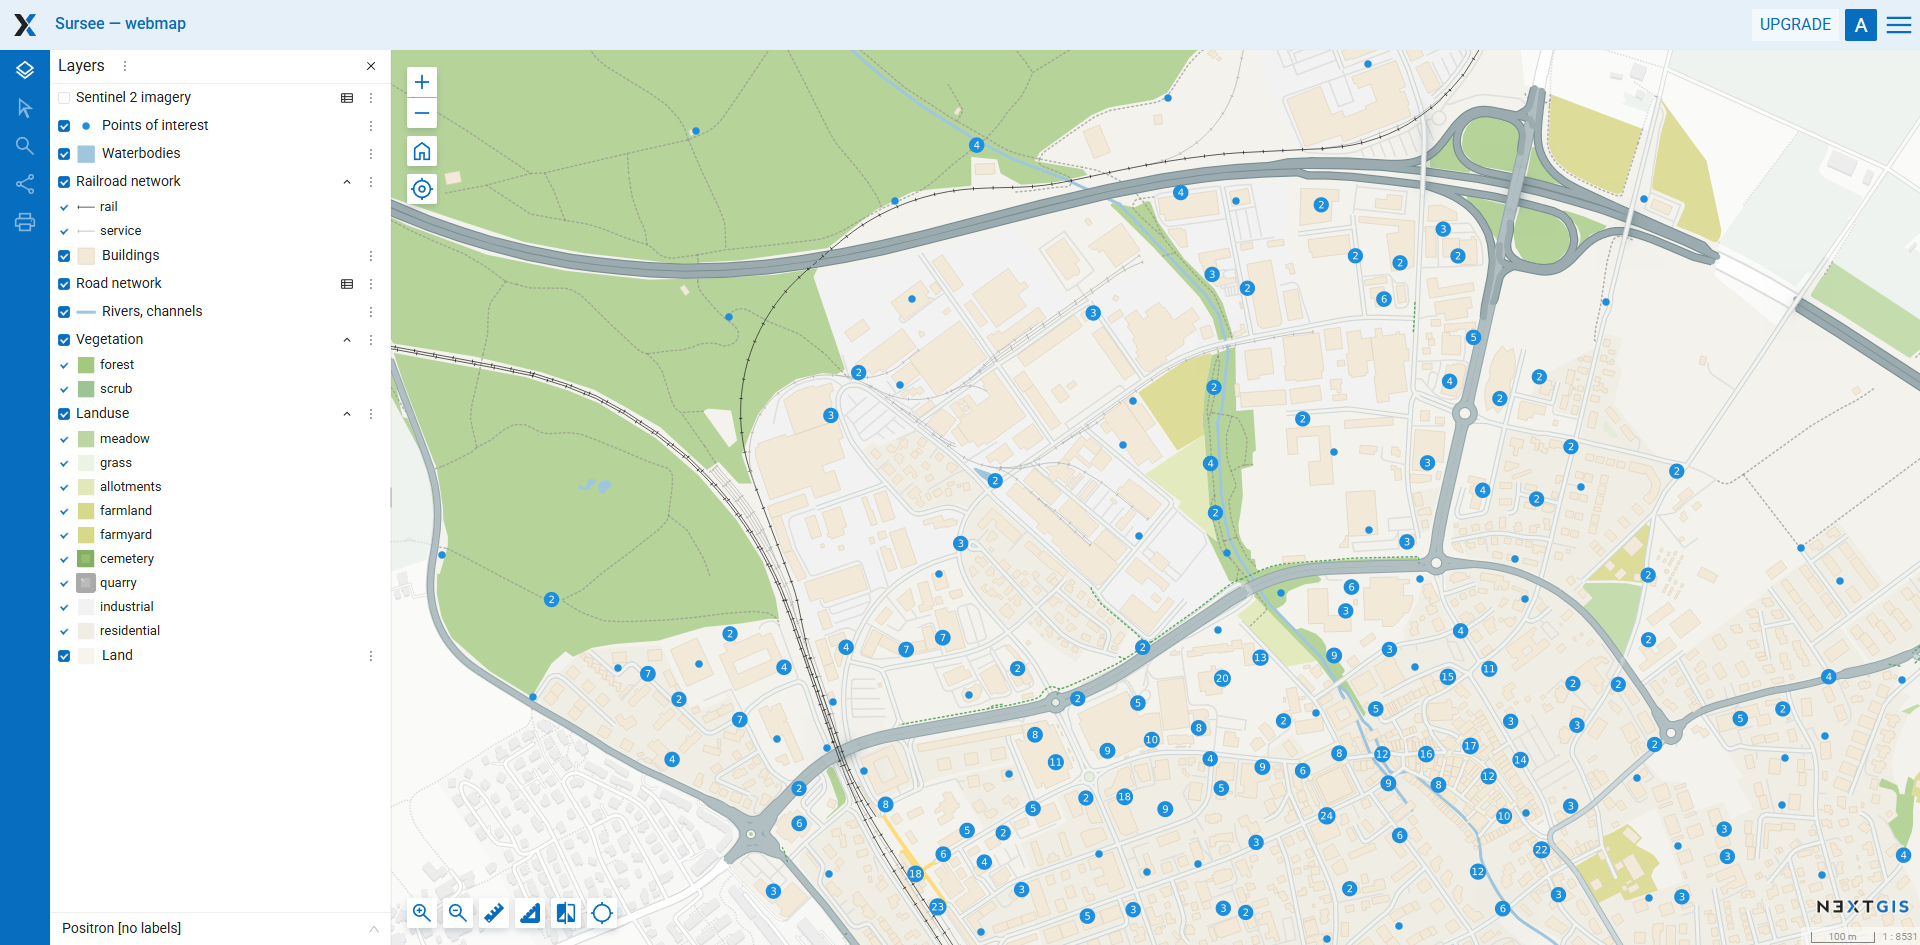Click the print map icon
1920x945 pixels.
pyautogui.click(x=25, y=222)
